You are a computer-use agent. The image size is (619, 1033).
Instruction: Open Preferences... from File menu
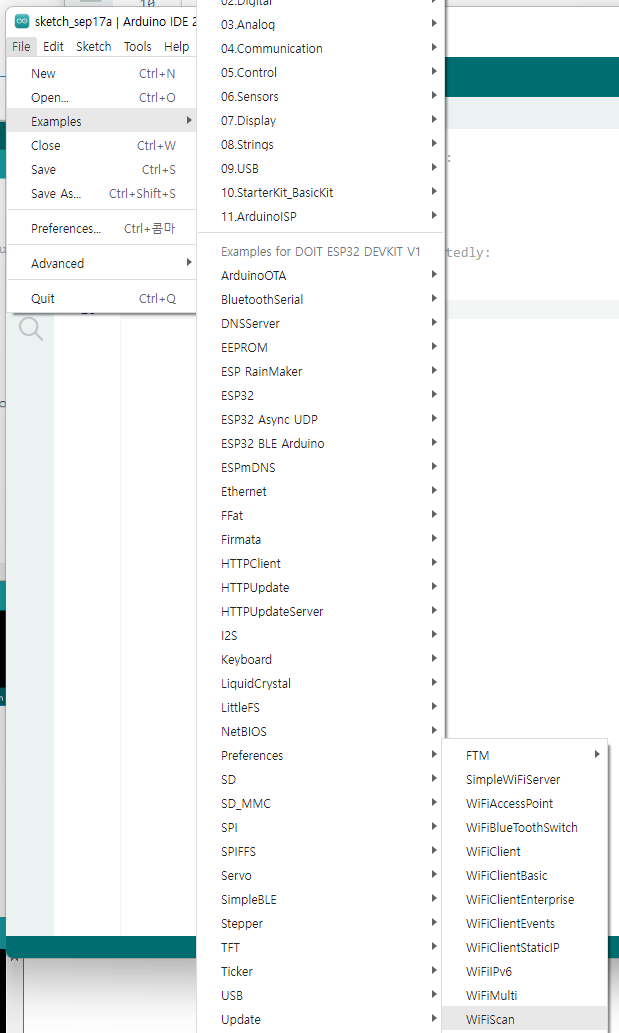(x=101, y=229)
